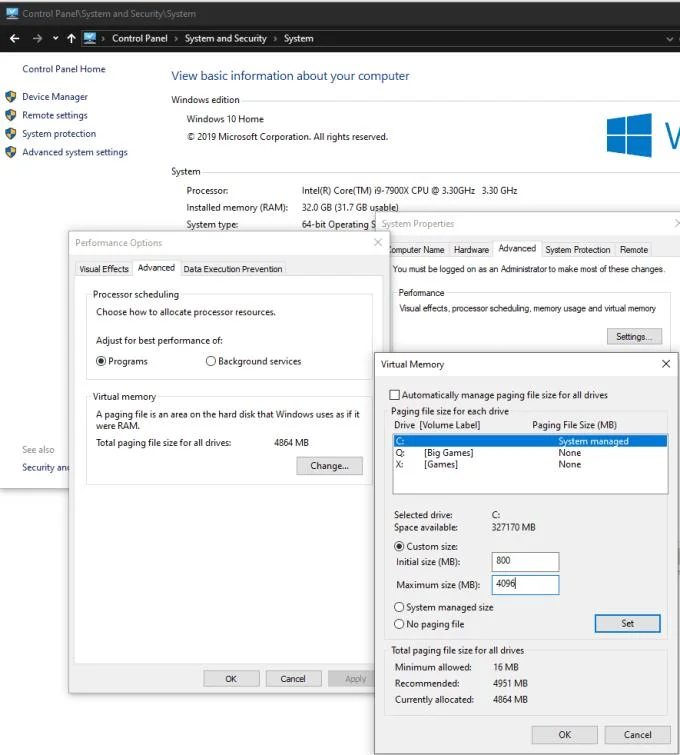680x755 pixels.
Task: Click '327170 MB' space available value
Action: (x=513, y=528)
